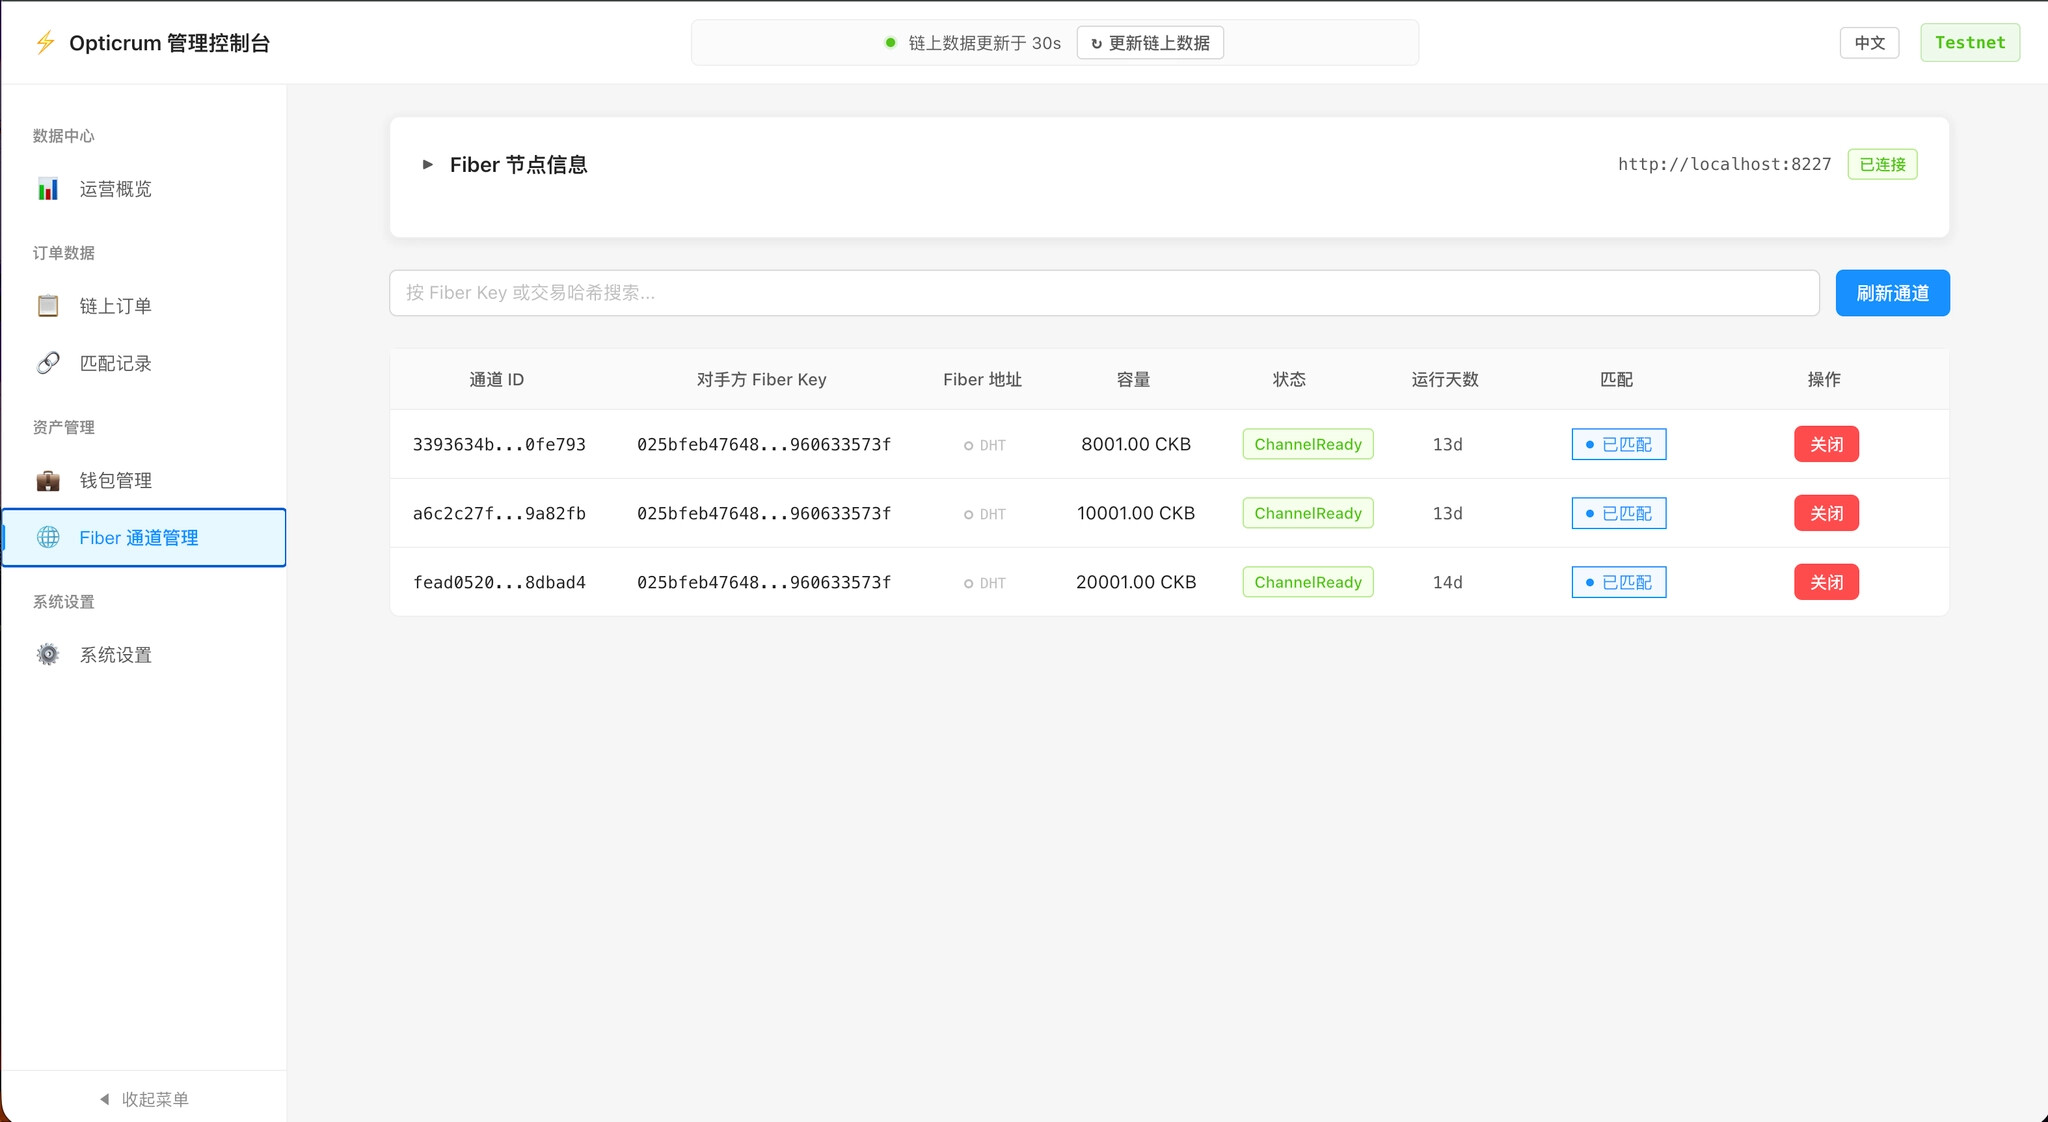Click the DHT indicator in the a6c2c27f row

pyautogui.click(x=985, y=514)
